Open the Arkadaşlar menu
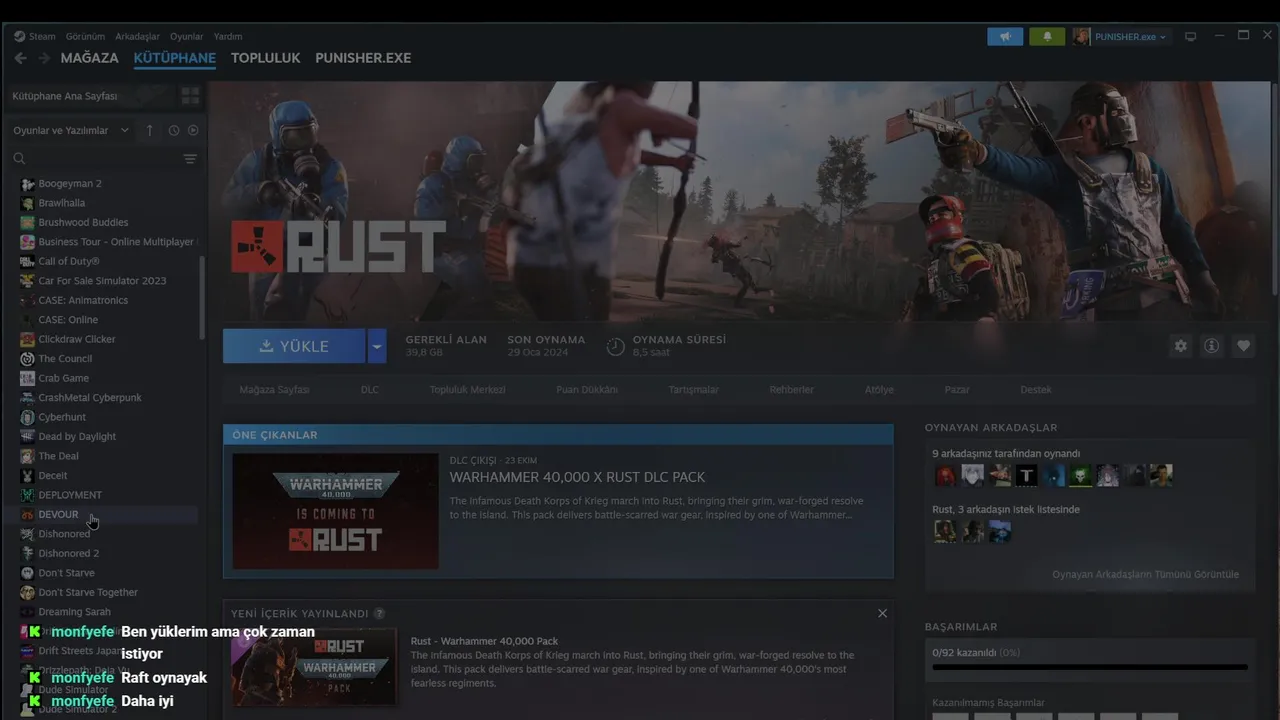The image size is (1280, 720). [137, 36]
